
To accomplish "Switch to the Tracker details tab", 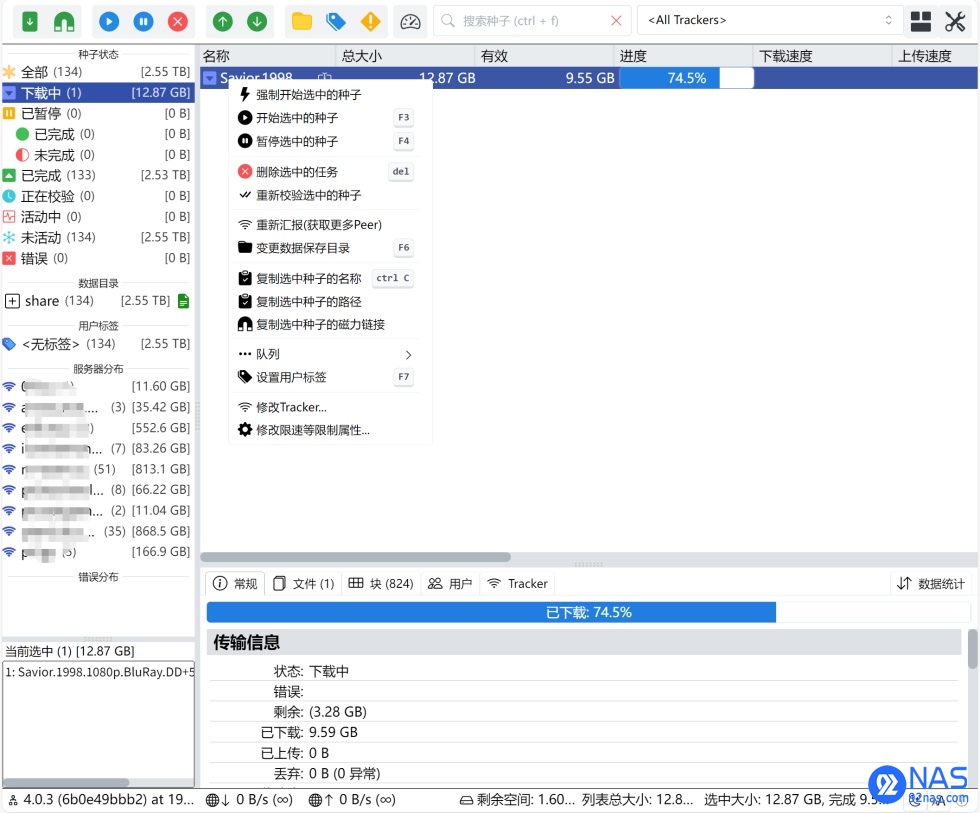I will click(x=518, y=584).
